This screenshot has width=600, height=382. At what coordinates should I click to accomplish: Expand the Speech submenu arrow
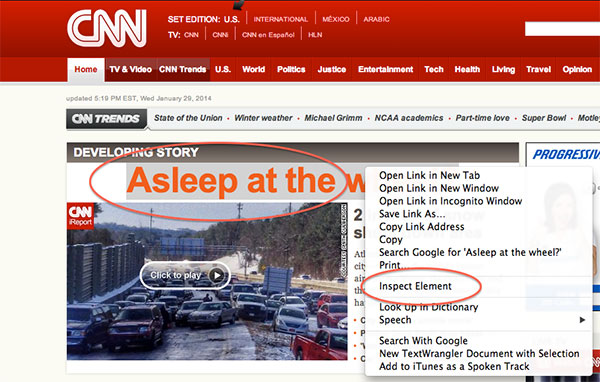[582, 320]
